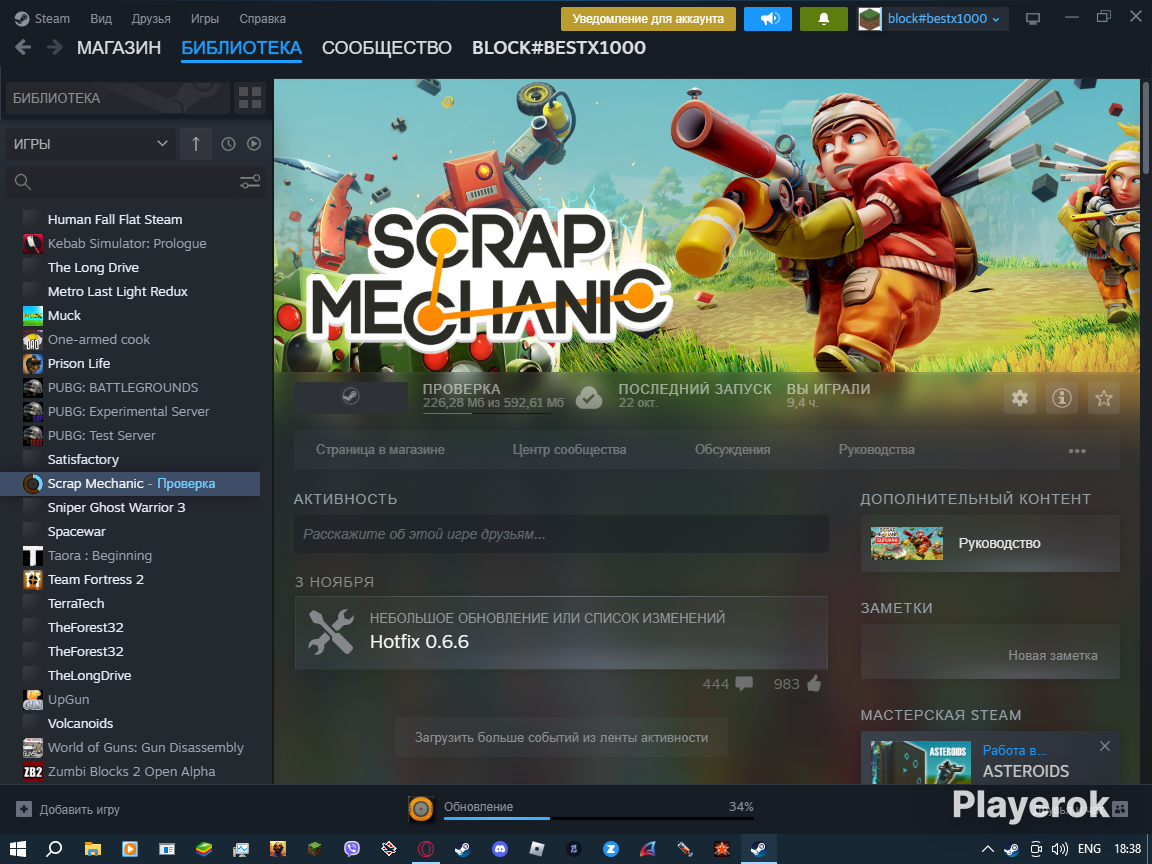Screen dimensions: 1152x864
Task: Change input language via ENG indicator
Action: pos(1089,849)
